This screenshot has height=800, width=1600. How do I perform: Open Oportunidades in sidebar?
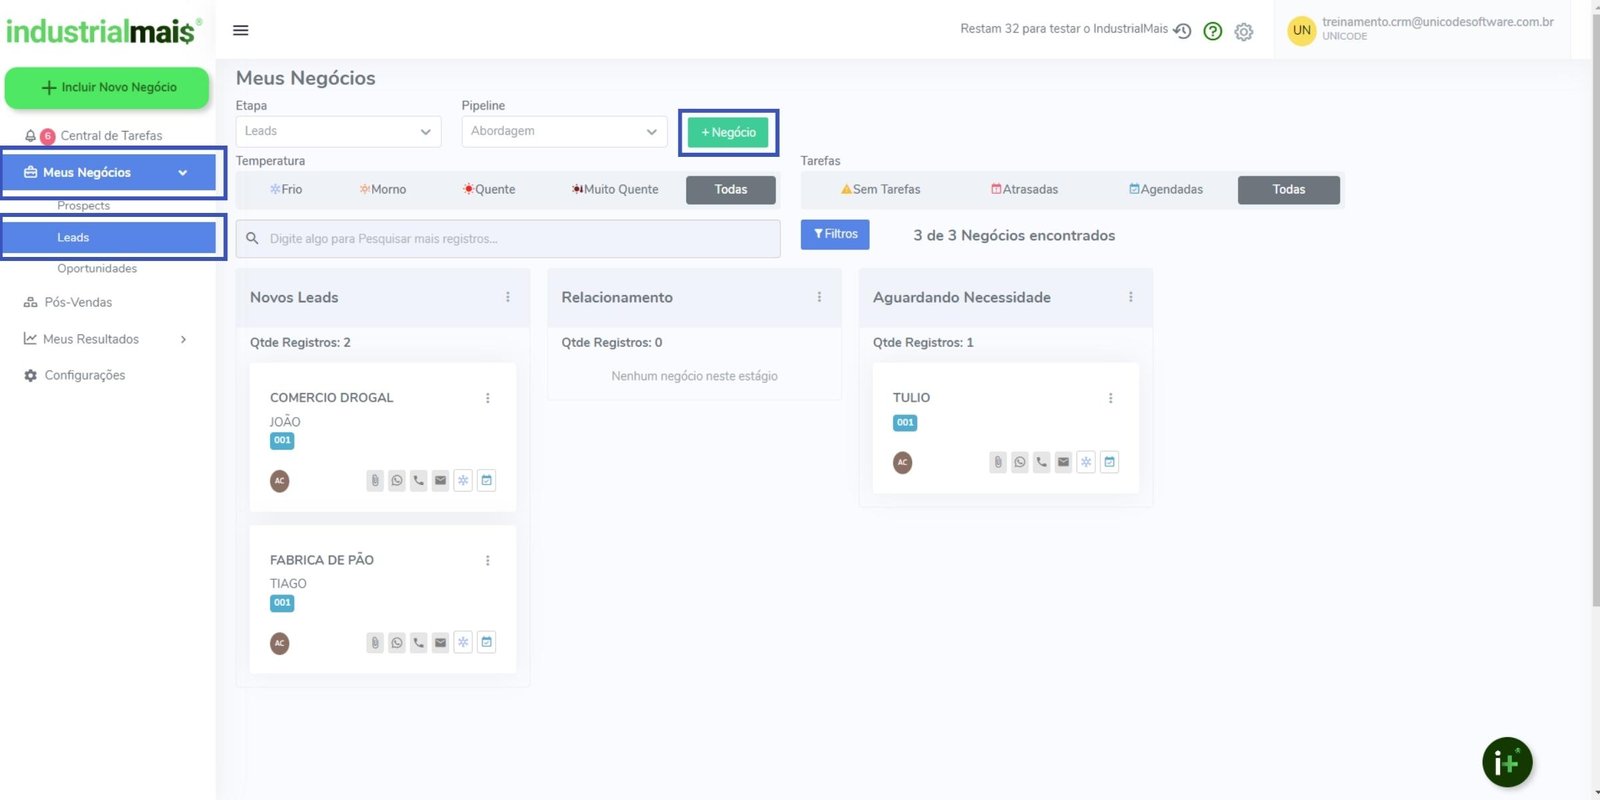coord(97,269)
